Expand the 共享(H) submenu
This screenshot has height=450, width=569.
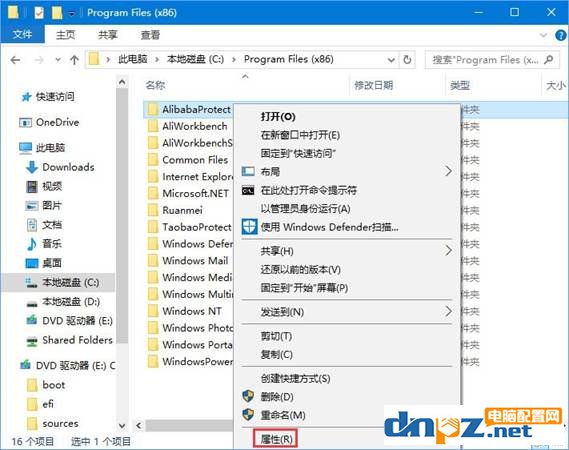[x=348, y=251]
